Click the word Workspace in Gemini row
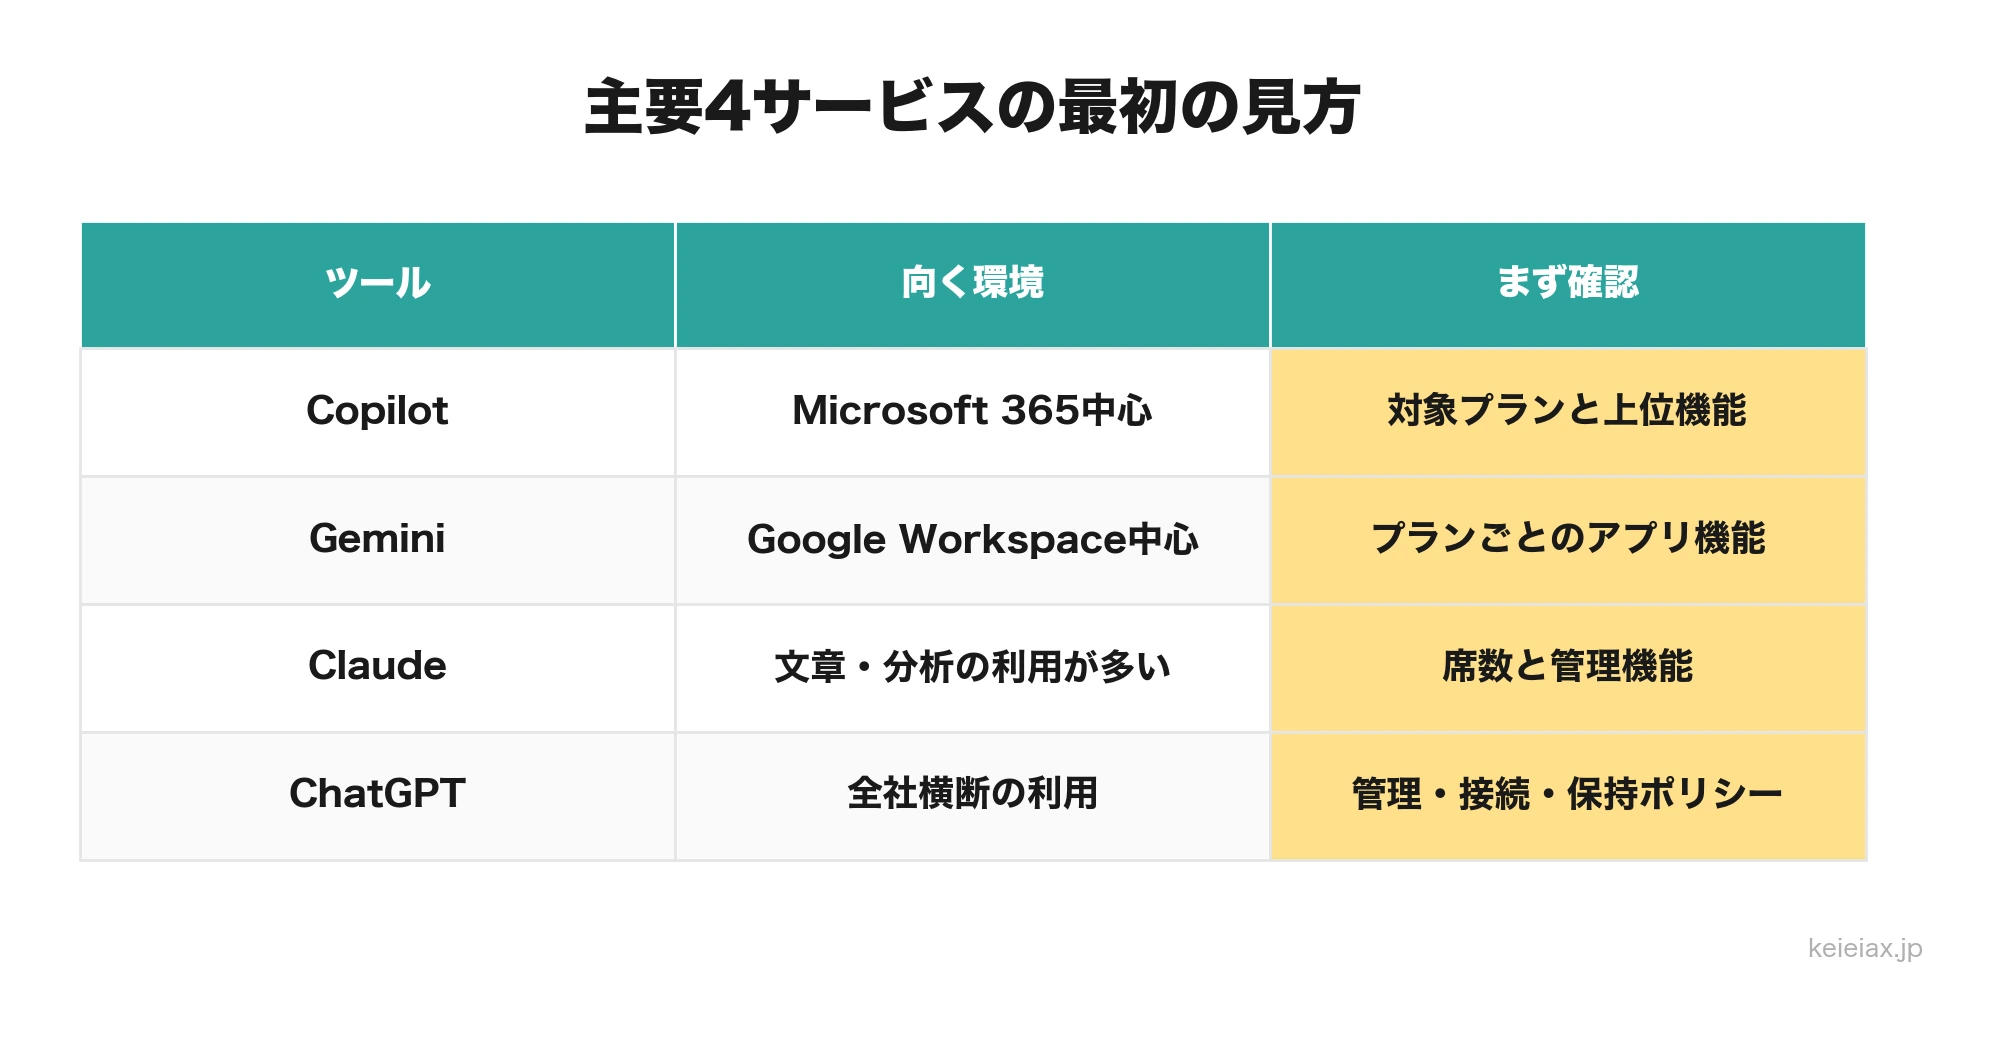Image resolution: width=2003 pixels, height=1042 pixels. 1013,540
